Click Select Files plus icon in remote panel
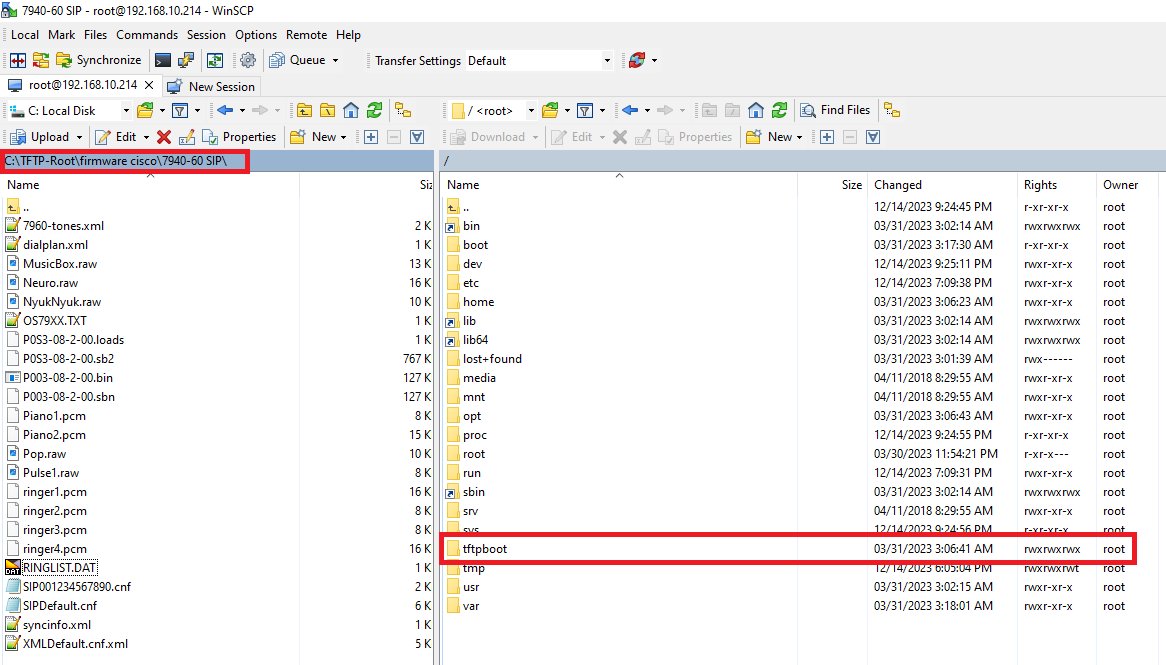This screenshot has width=1166, height=665. (827, 137)
